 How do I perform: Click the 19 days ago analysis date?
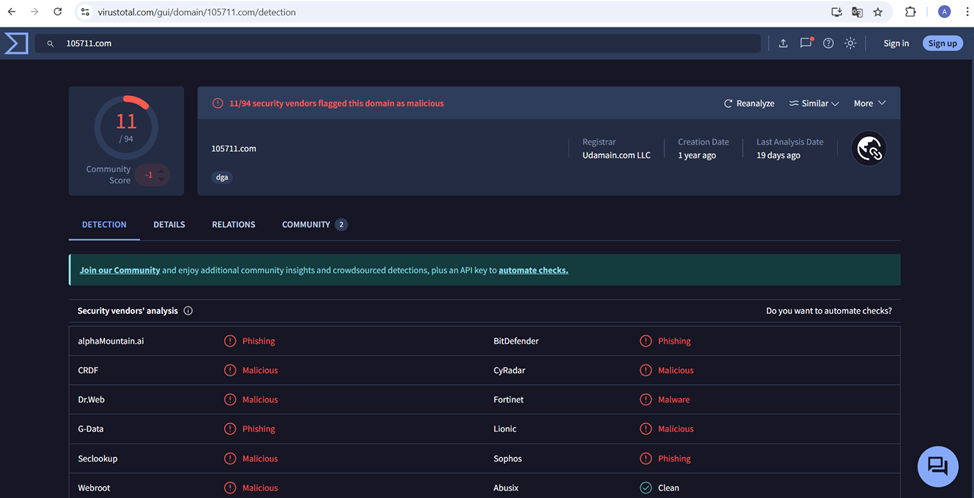tap(778, 155)
